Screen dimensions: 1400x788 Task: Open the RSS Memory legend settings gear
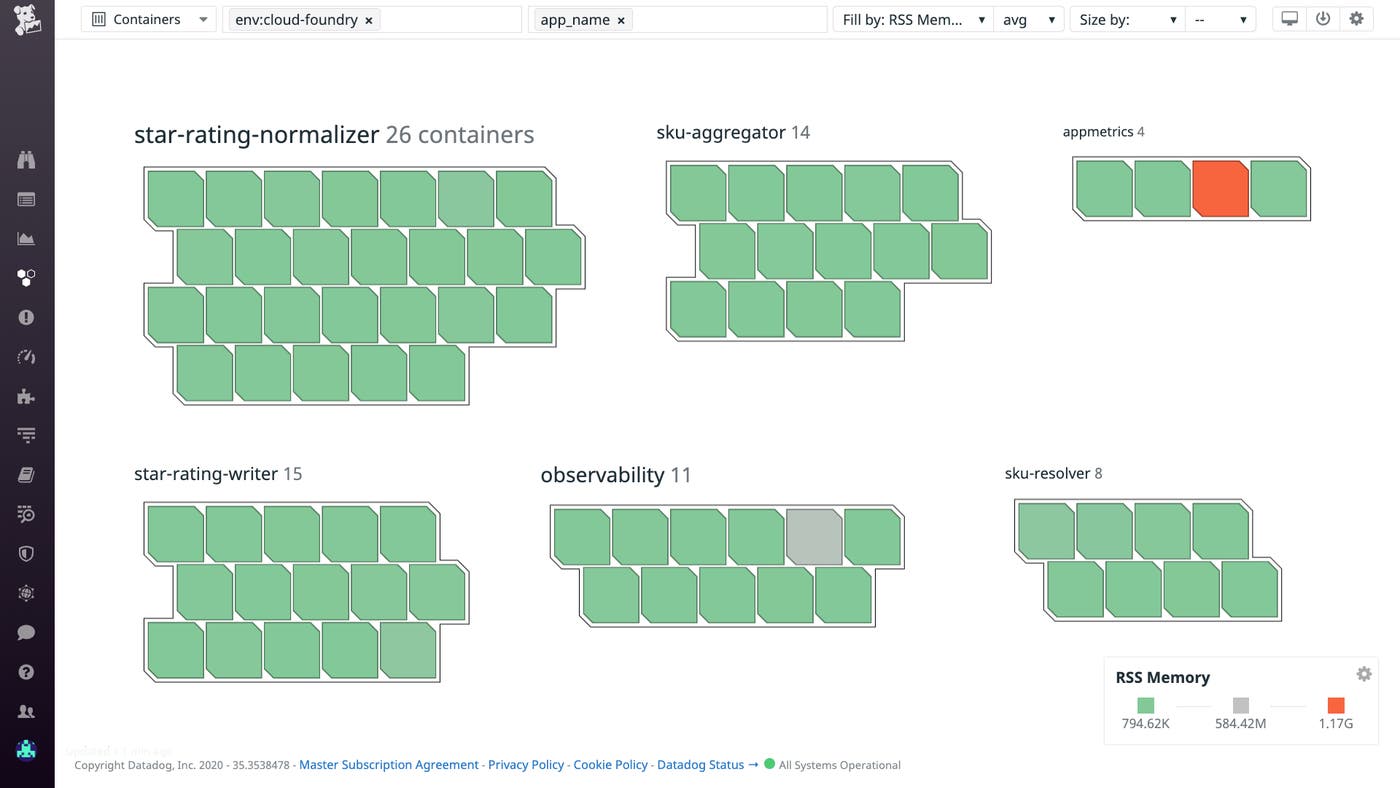[x=1364, y=674]
